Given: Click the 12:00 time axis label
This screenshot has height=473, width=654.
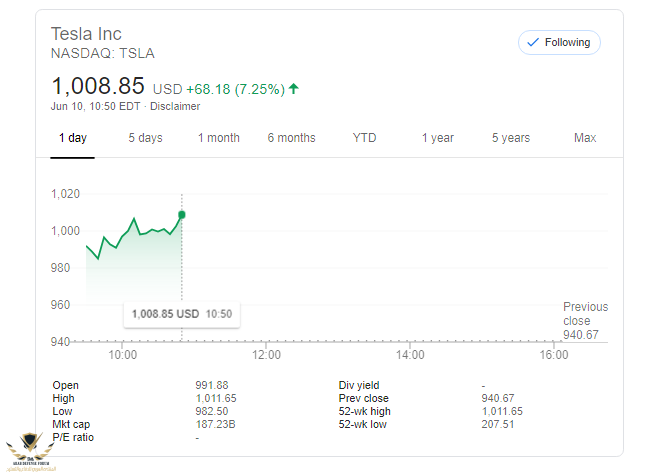Looking at the screenshot, I should pyautogui.click(x=266, y=355).
